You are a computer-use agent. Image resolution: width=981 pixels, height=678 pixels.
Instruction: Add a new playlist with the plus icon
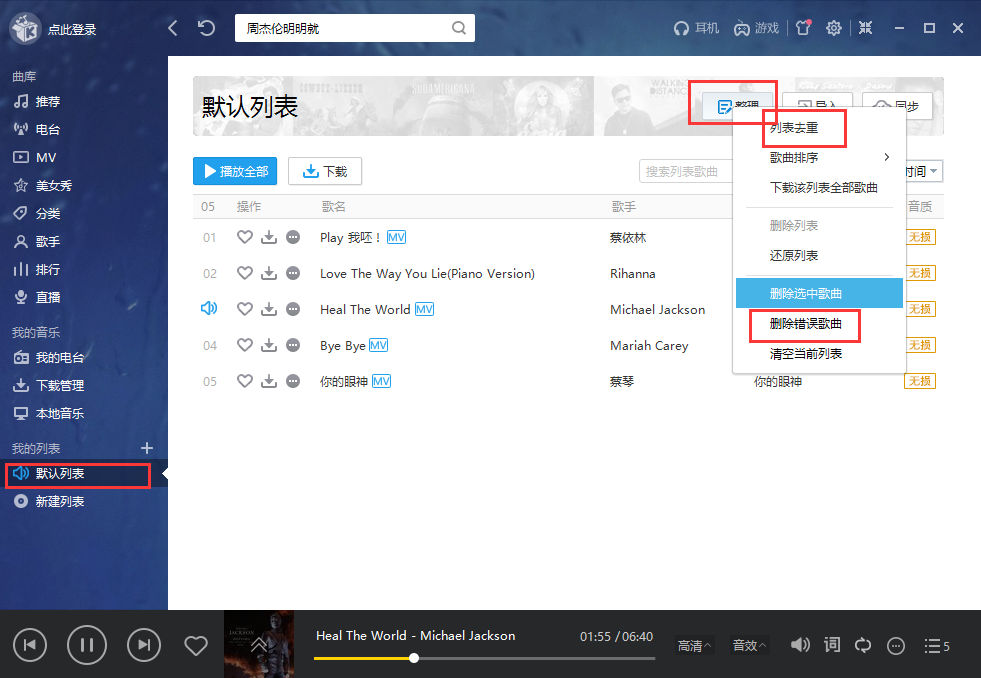[x=147, y=448]
